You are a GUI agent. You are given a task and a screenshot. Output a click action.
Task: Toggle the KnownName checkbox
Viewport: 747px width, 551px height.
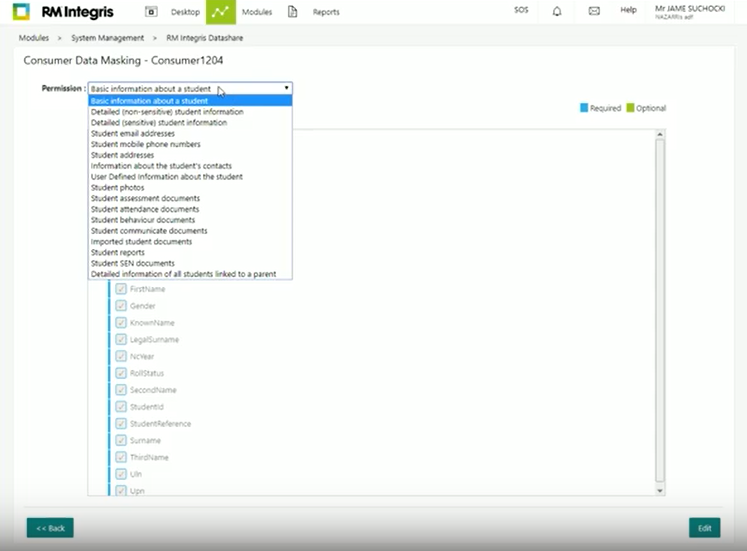click(x=121, y=322)
